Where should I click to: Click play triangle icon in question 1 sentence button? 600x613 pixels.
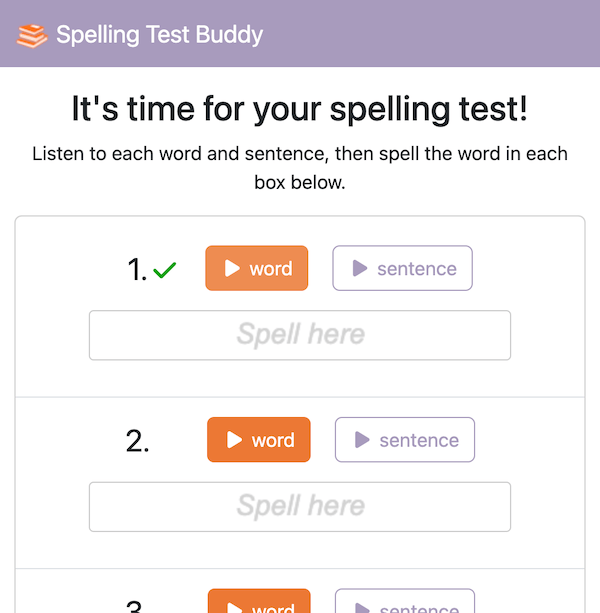(359, 268)
